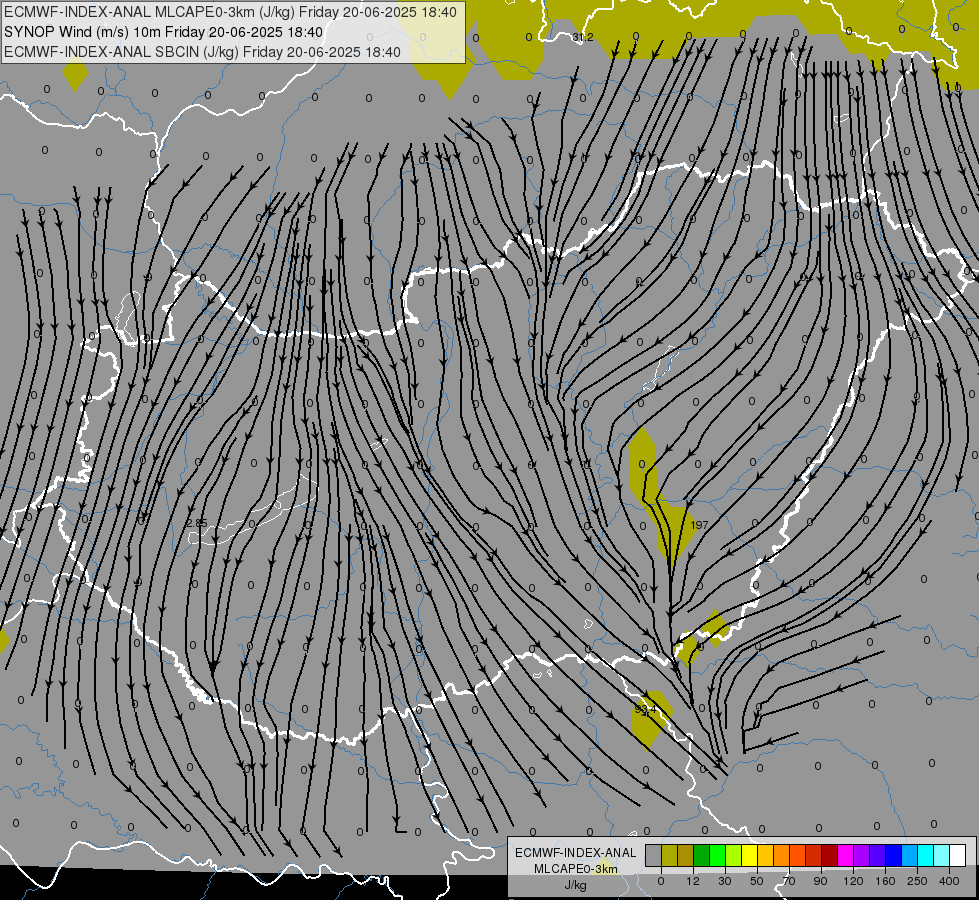The height and width of the screenshot is (900, 979).
Task: Click the '250' legend tick label
Action: pos(917,881)
